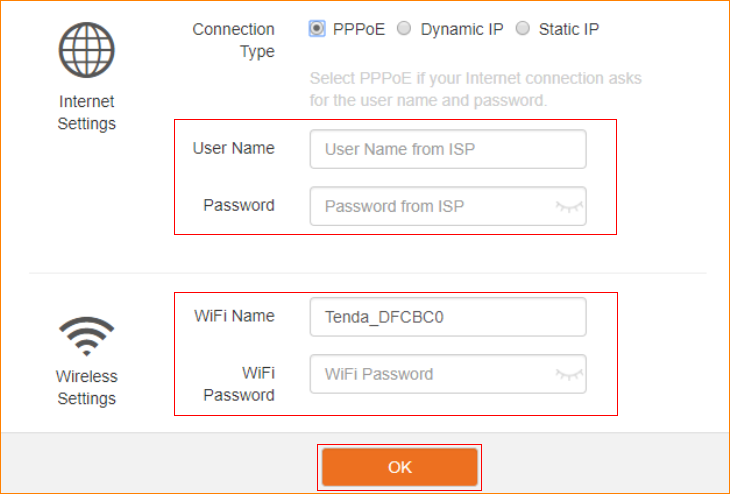Edit the WiFi Name field showing Tenda_DFCBC0
The width and height of the screenshot is (730, 494).
click(x=447, y=317)
